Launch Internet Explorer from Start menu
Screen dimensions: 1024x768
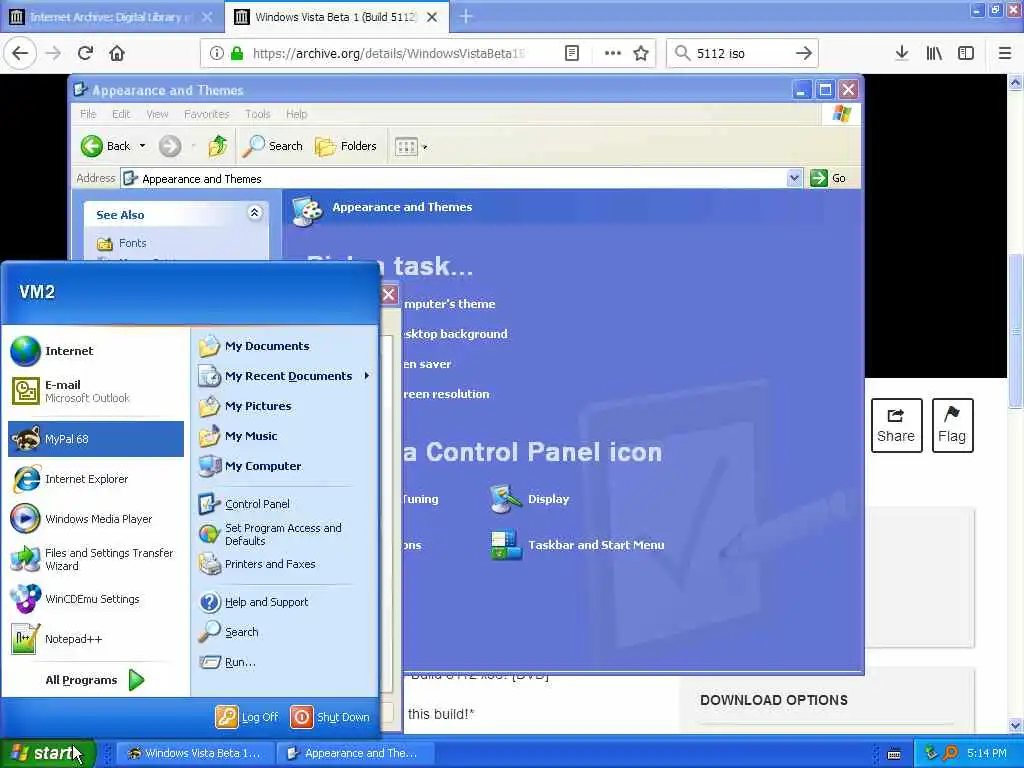coord(96,479)
